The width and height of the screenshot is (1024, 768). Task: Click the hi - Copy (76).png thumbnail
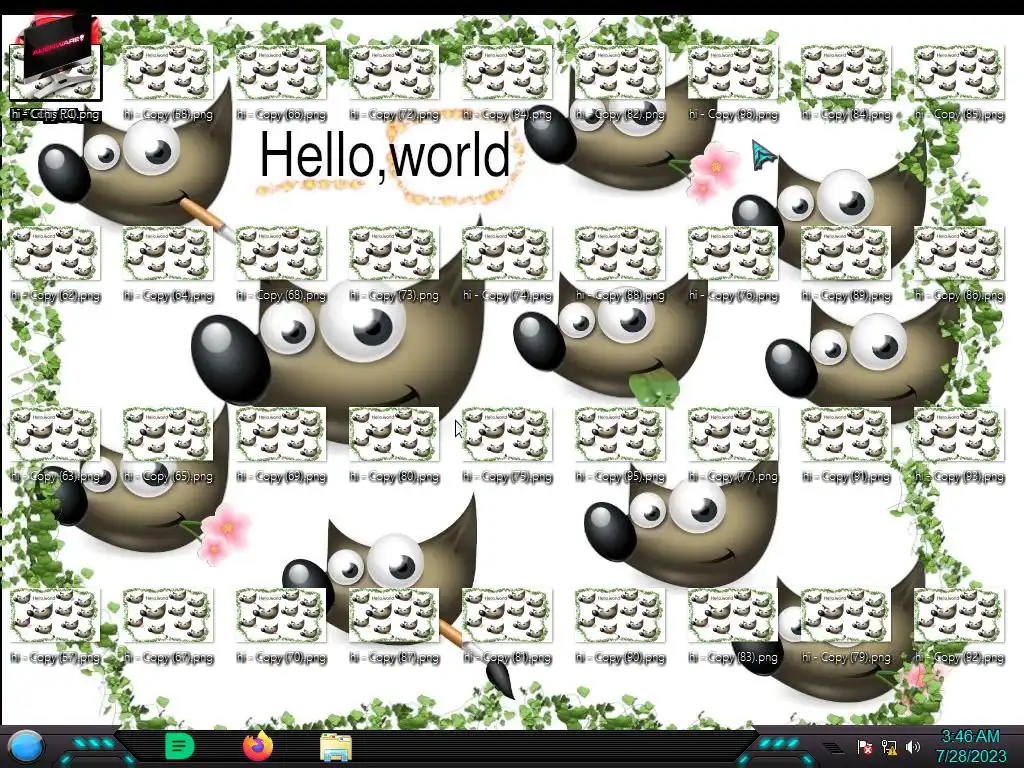coord(733,254)
